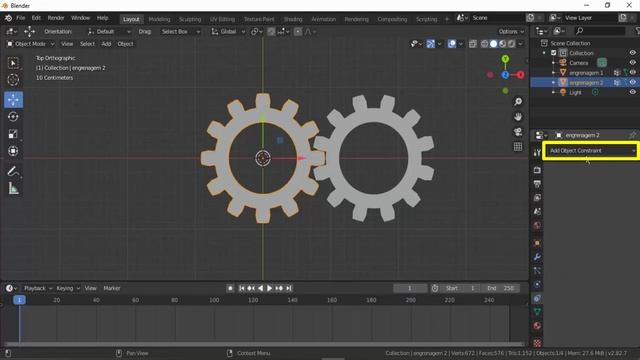Select the Select Box tool in the left toolbar

coord(13,63)
